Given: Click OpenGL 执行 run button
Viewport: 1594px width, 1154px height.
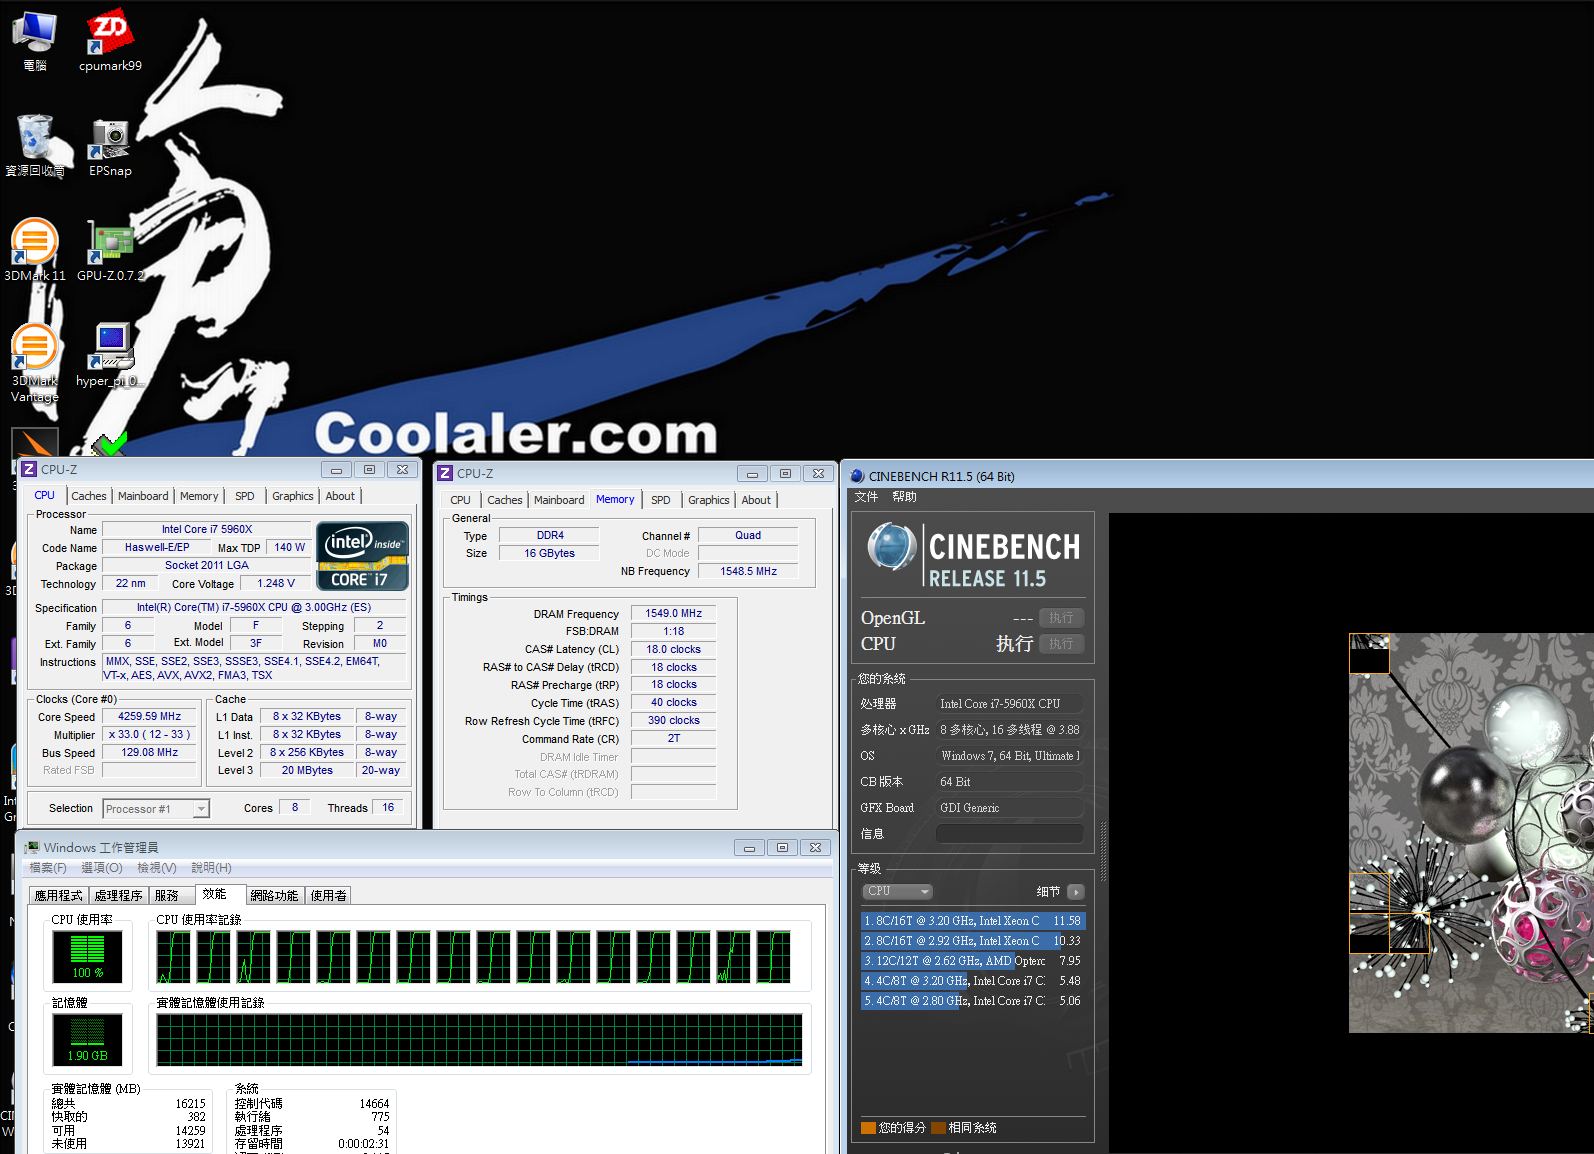Looking at the screenshot, I should tap(1061, 618).
